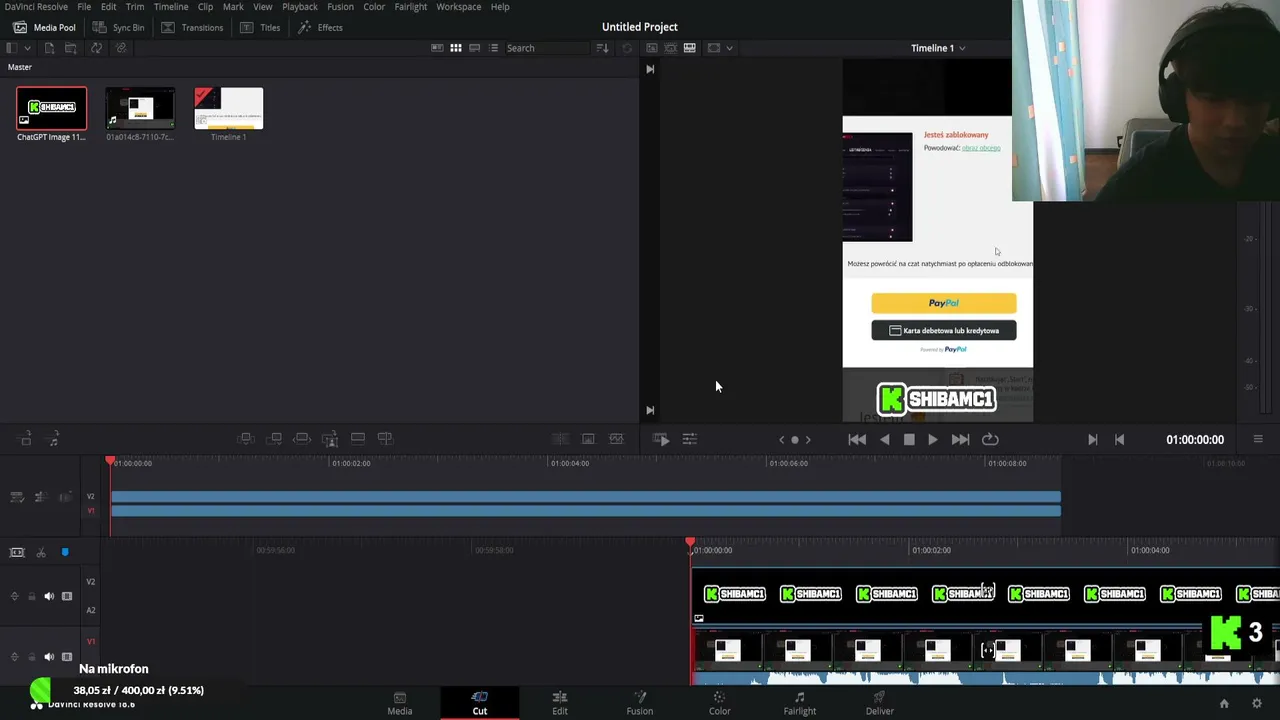Go to the last frame
Screen dimensions: 1280x720
(960, 439)
